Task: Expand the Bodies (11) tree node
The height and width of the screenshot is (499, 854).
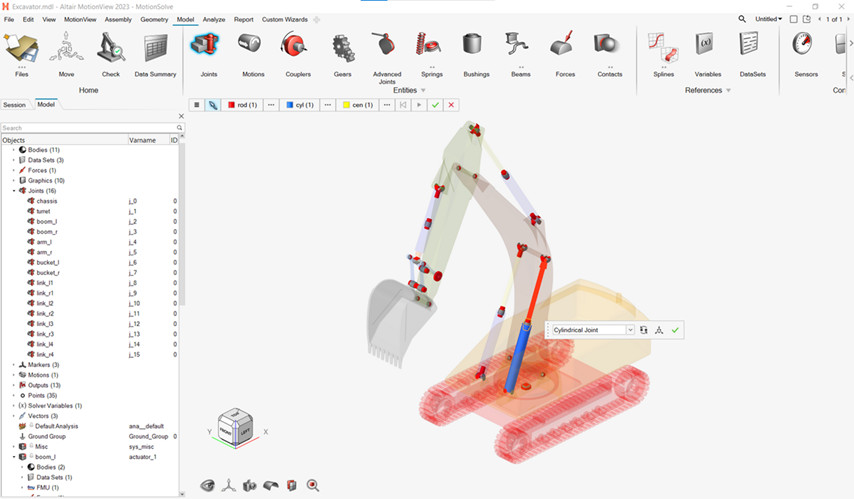Action: 14,150
